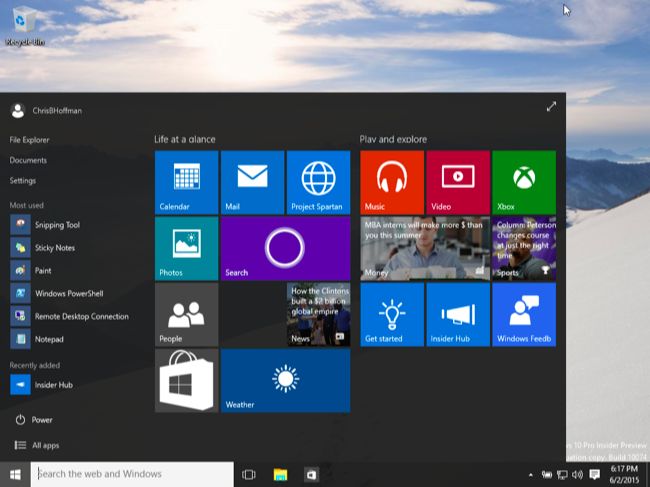This screenshot has width=650, height=487.
Task: Launch Windows PowerShell from Most used
Action: (57, 293)
